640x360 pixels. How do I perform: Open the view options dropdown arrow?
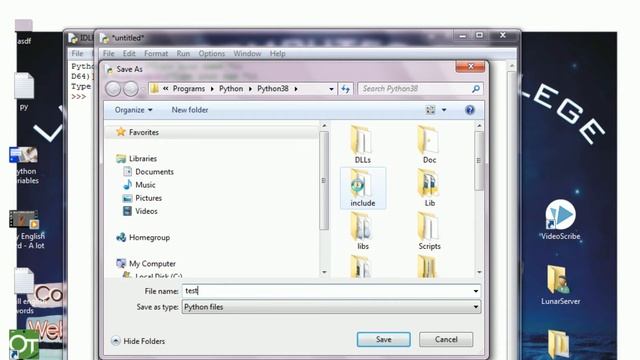tap(444, 110)
